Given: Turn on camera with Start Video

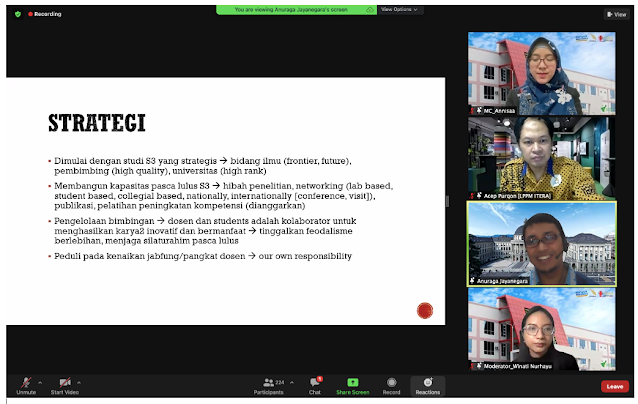Looking at the screenshot, I should (x=65, y=386).
